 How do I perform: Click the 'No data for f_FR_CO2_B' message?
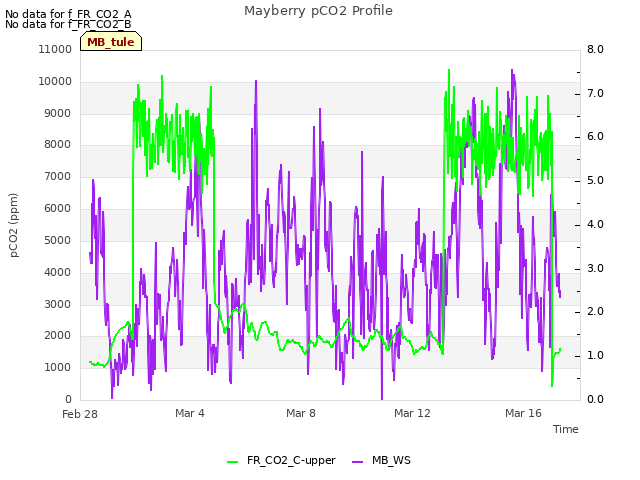click(x=68, y=24)
